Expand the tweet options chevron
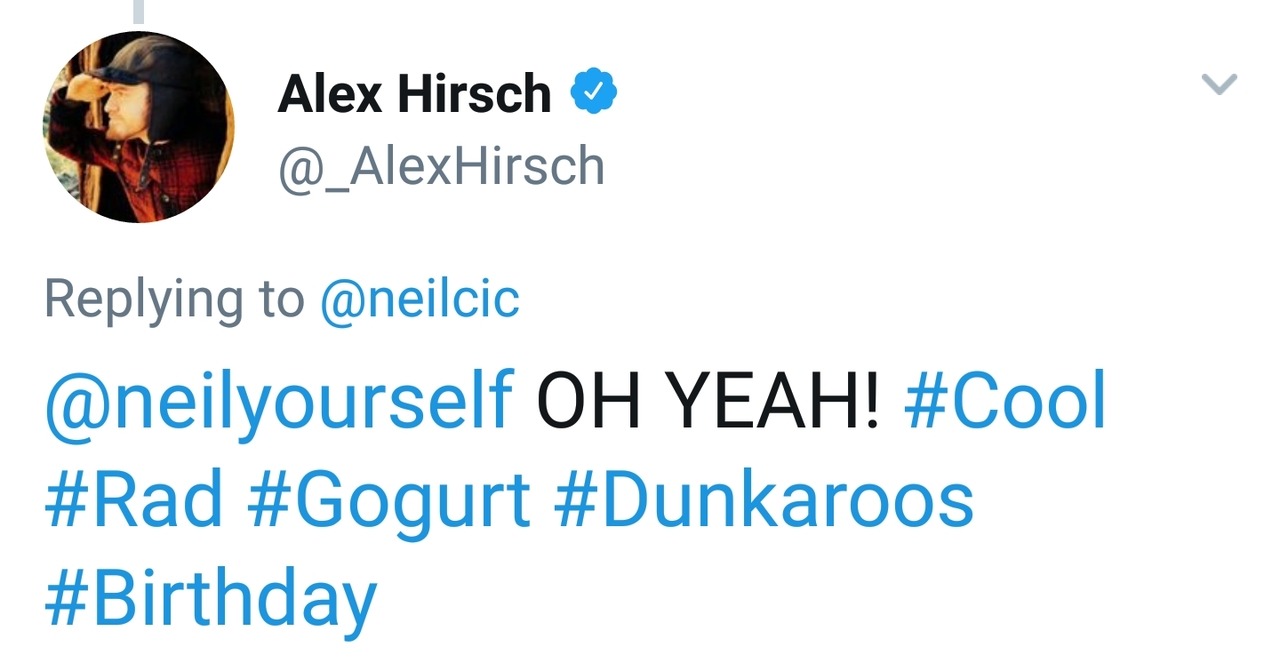1280x663 pixels. [x=1219, y=85]
